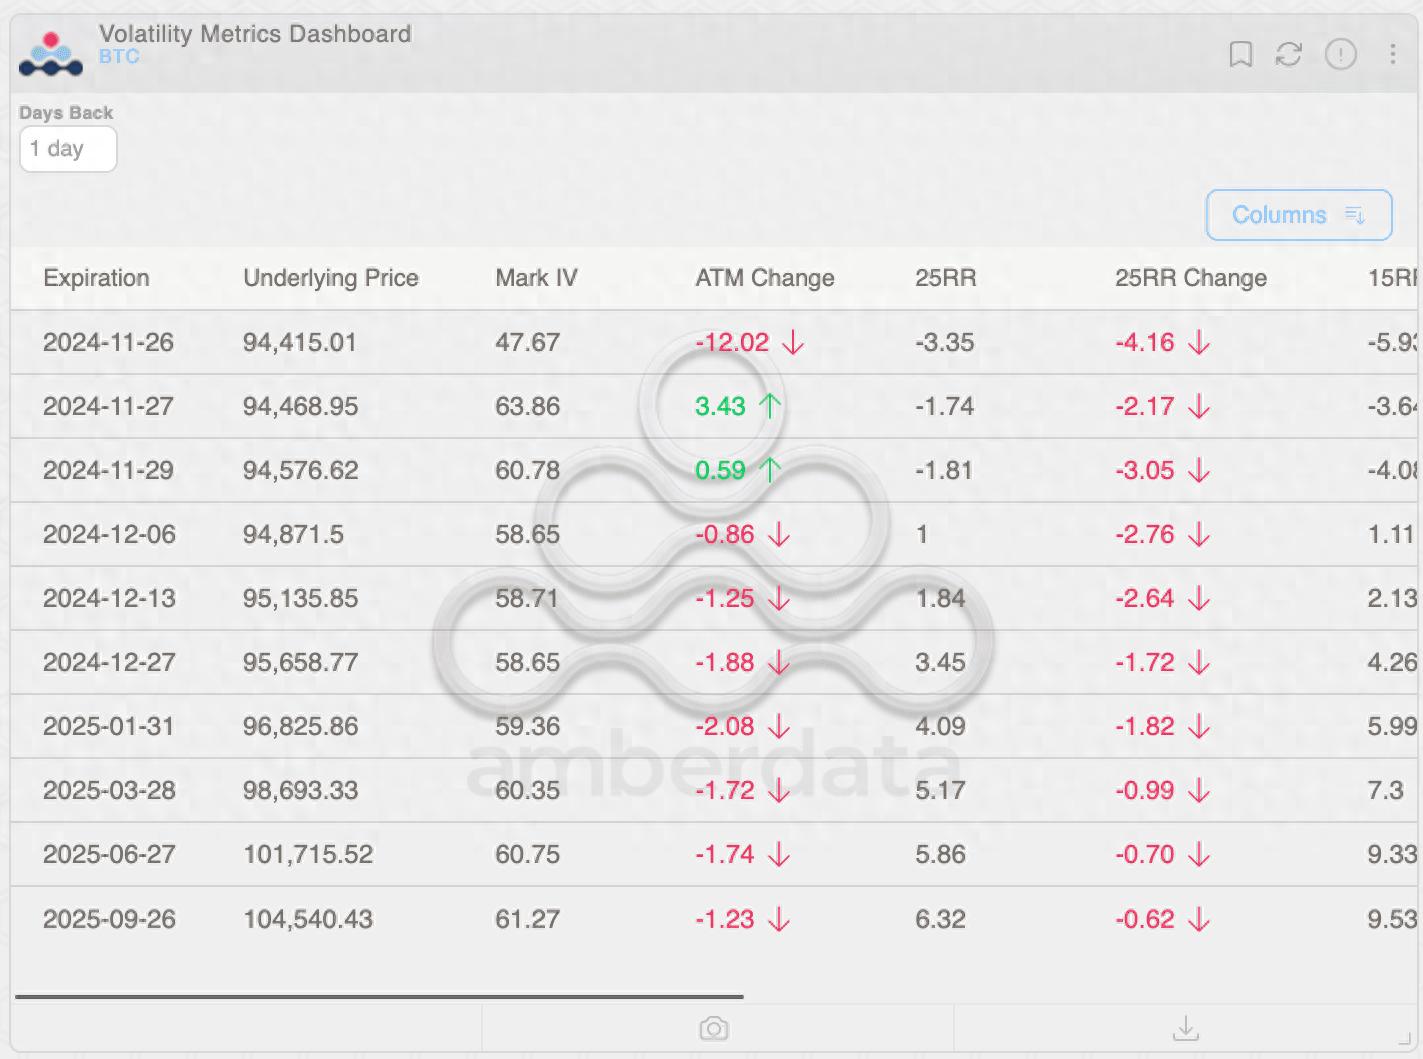The width and height of the screenshot is (1423, 1059).
Task: Click 25RR value 3.45
Action: point(940,662)
